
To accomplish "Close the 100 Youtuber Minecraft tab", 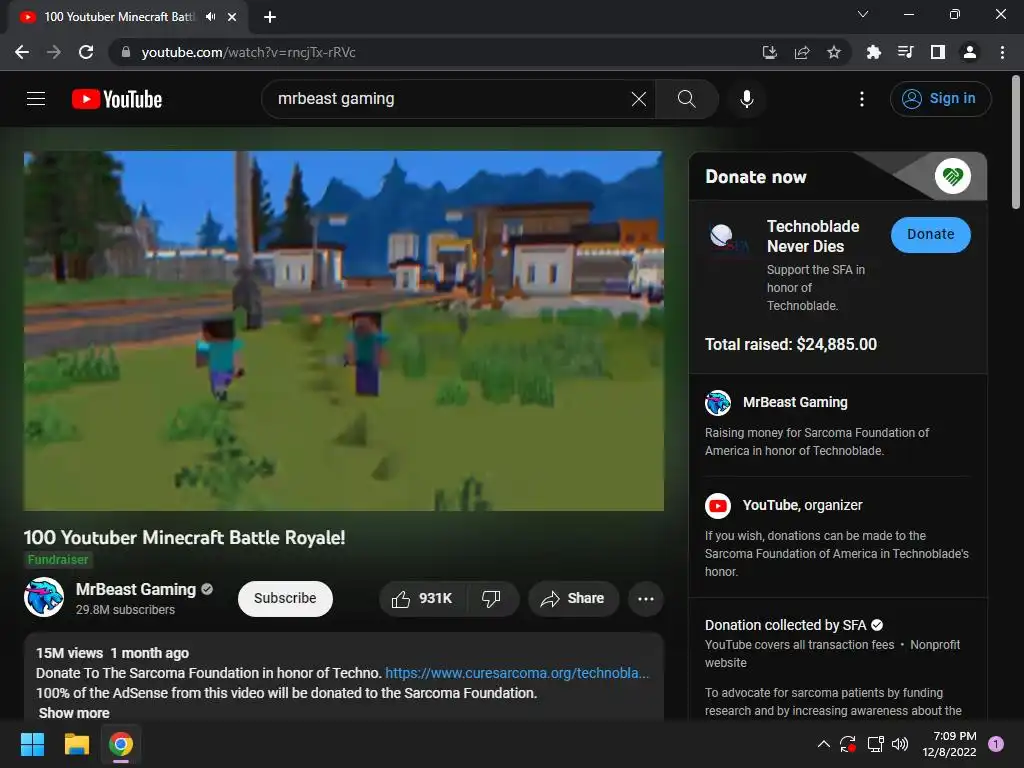I will click(232, 17).
